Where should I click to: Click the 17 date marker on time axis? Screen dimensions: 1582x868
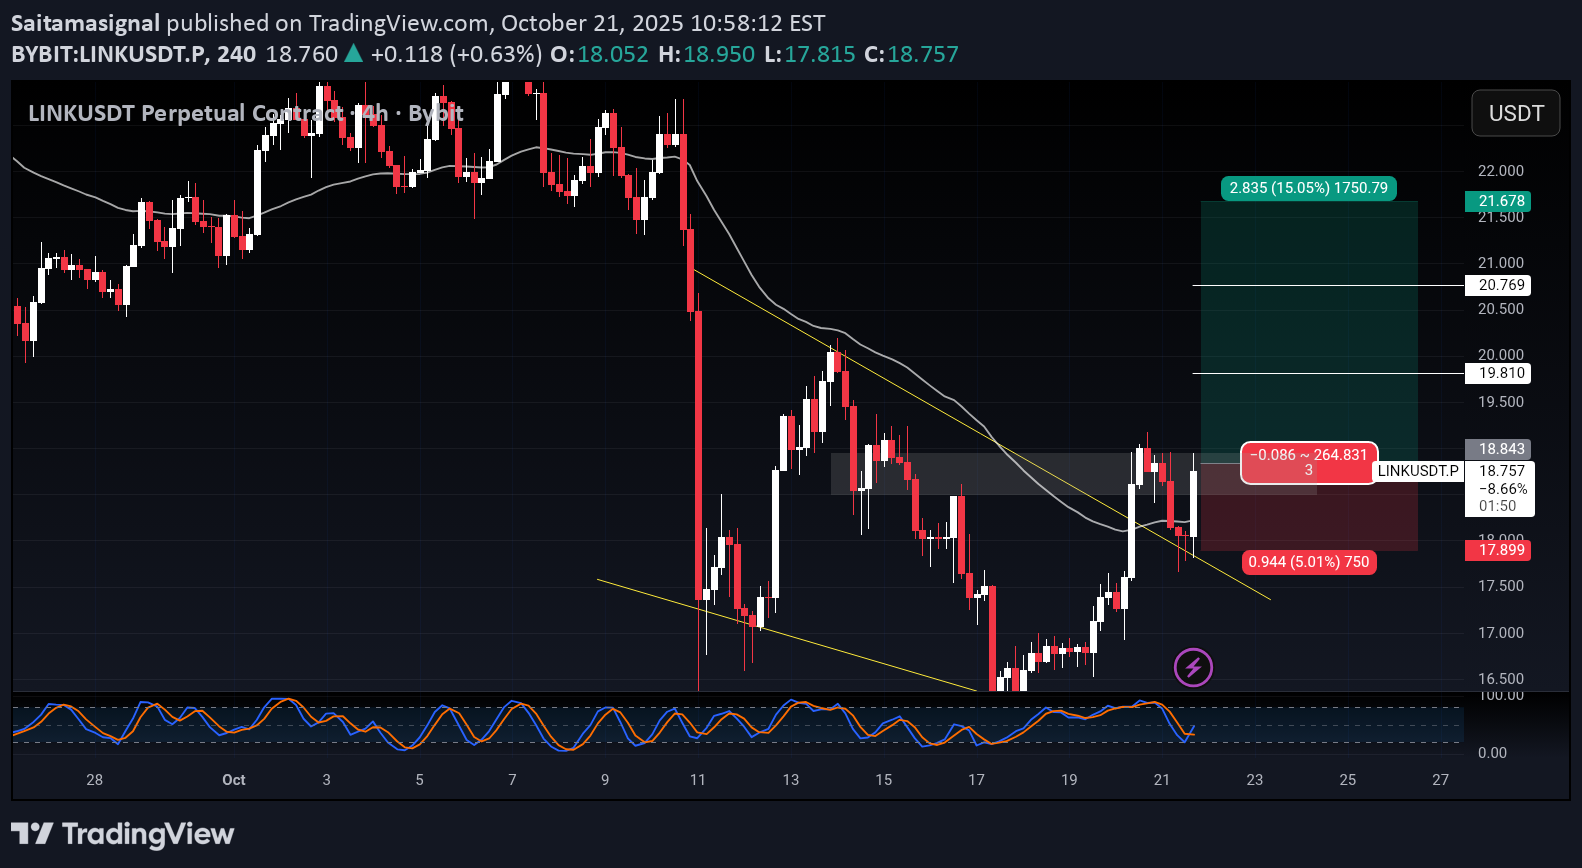pos(976,780)
